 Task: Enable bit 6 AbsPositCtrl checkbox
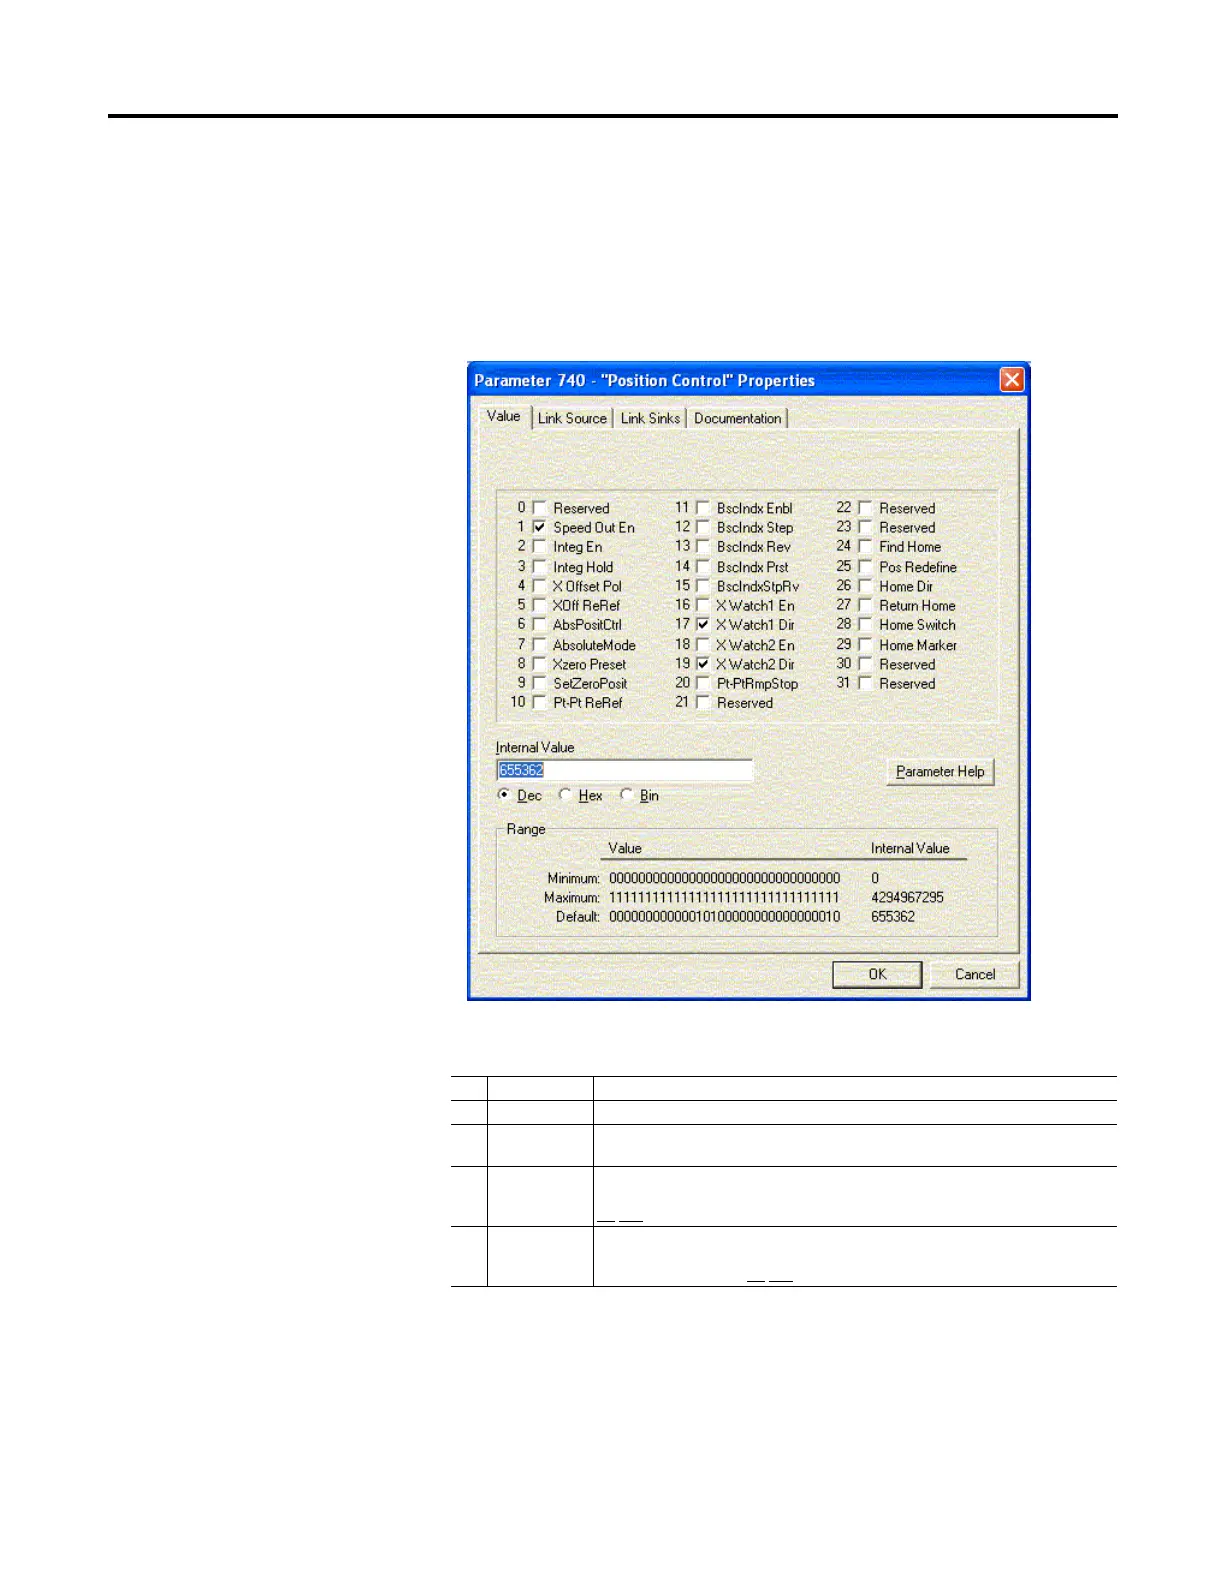click(x=539, y=625)
